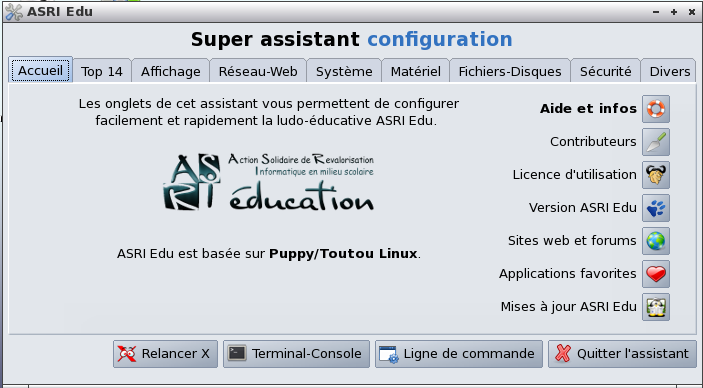Click the 'Sites web et forums' label
Viewport: 703px width, 388px height.
tap(572, 241)
